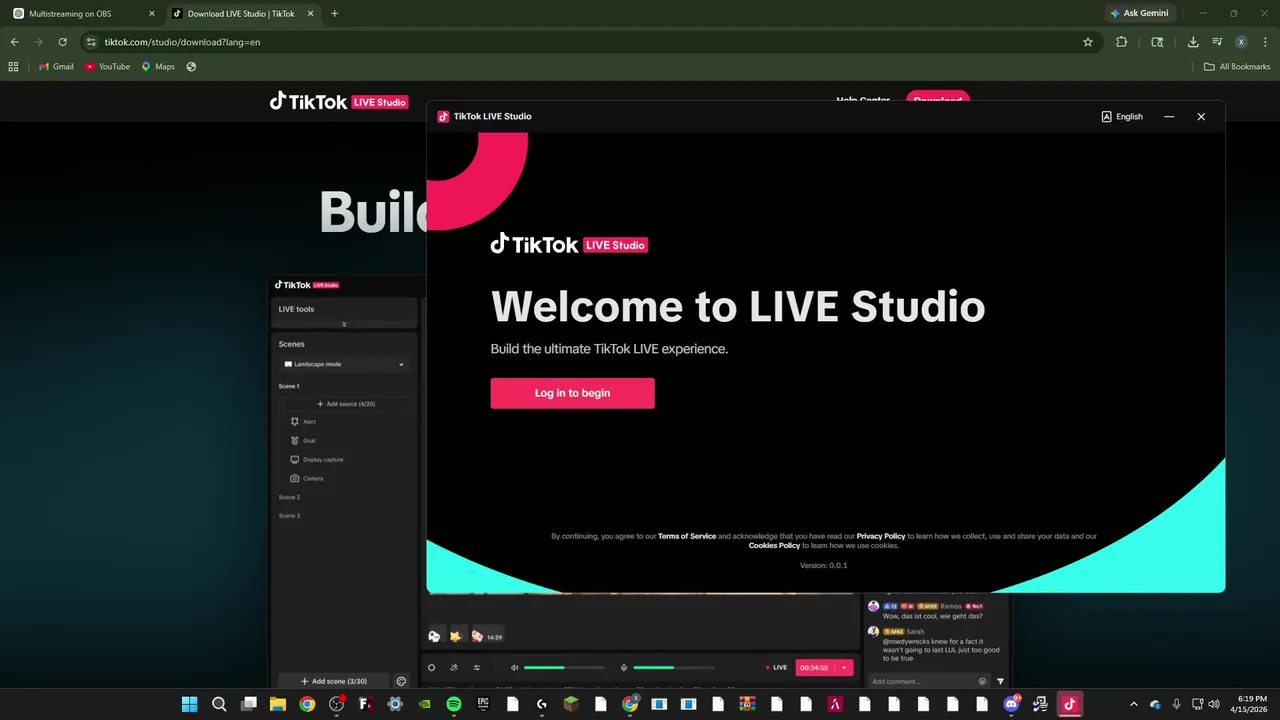Mute the speaker icon in preview

pyautogui.click(x=515, y=668)
